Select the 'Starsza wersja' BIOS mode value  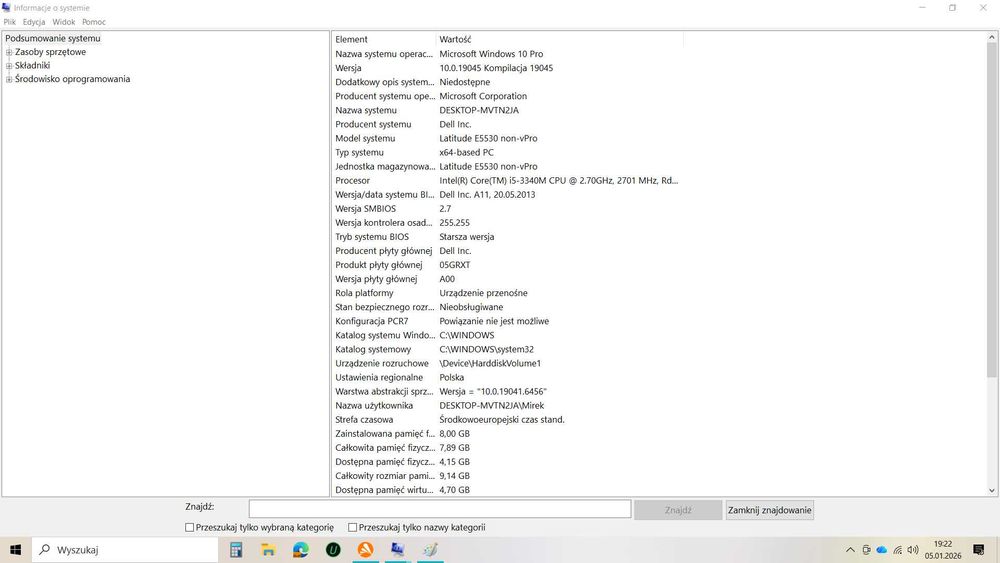[x=467, y=237]
